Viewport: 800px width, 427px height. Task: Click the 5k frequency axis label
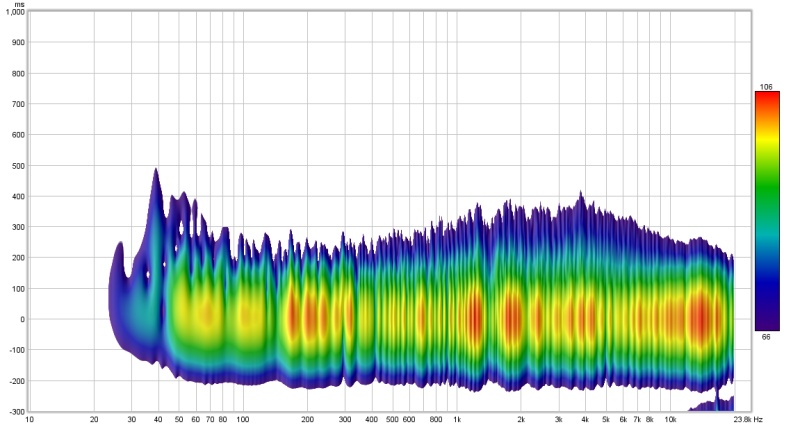click(606, 420)
